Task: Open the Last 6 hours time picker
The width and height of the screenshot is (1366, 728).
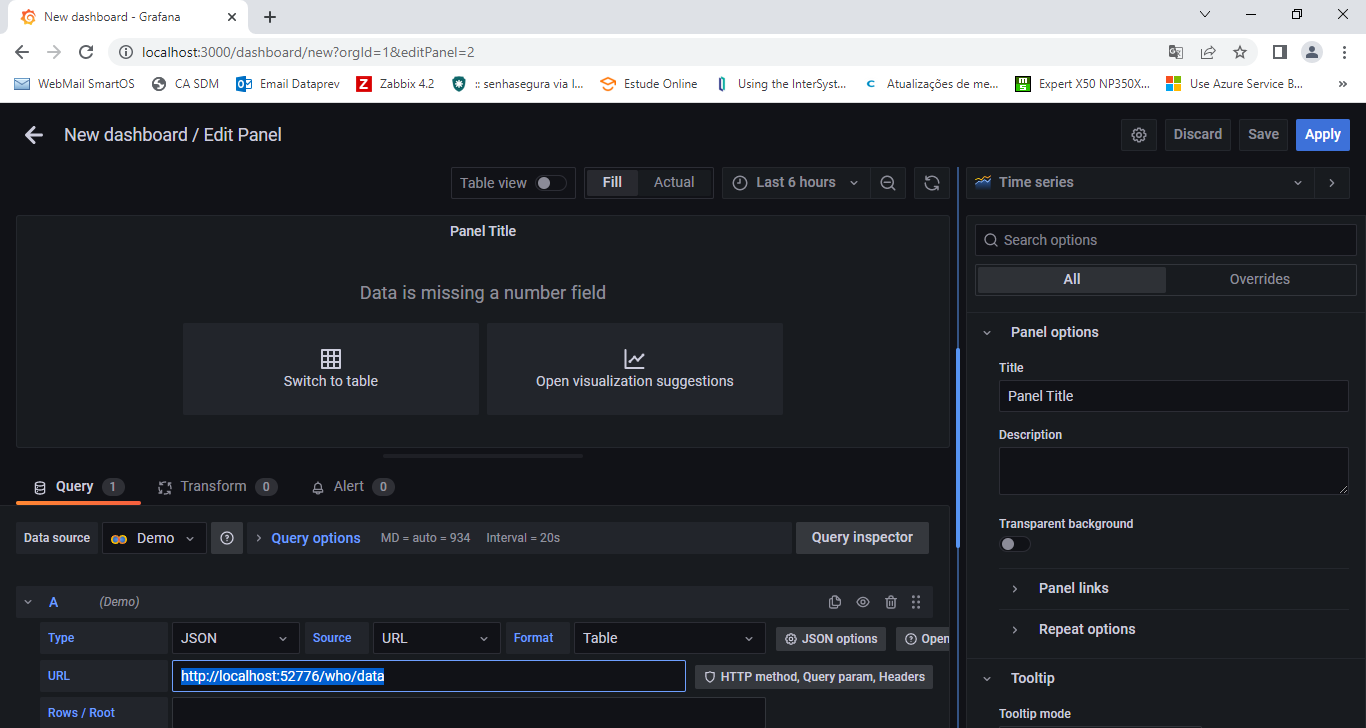Action: (795, 183)
